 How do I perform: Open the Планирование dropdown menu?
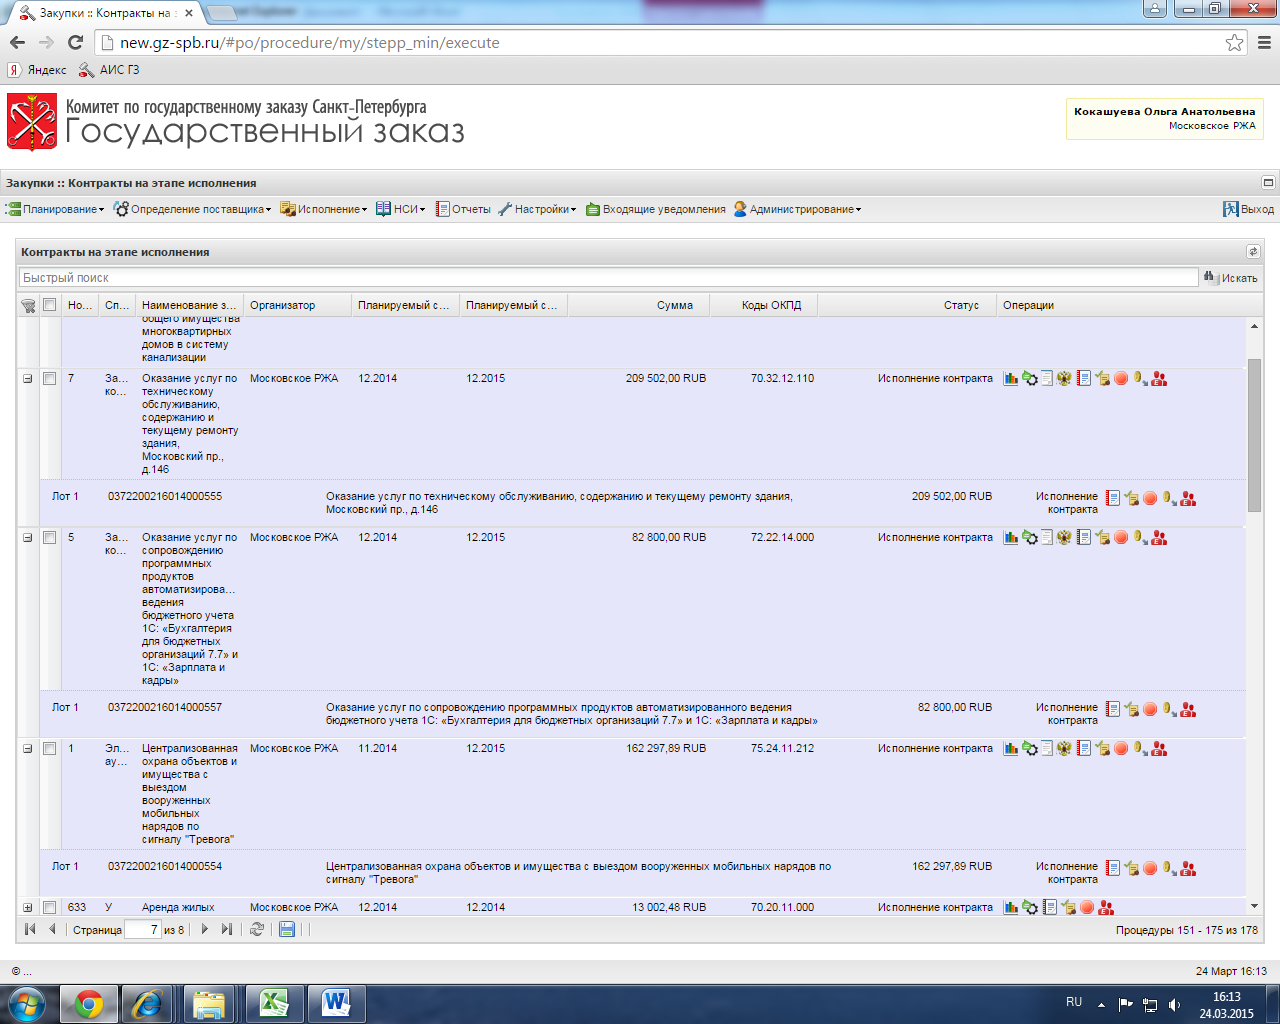55,209
